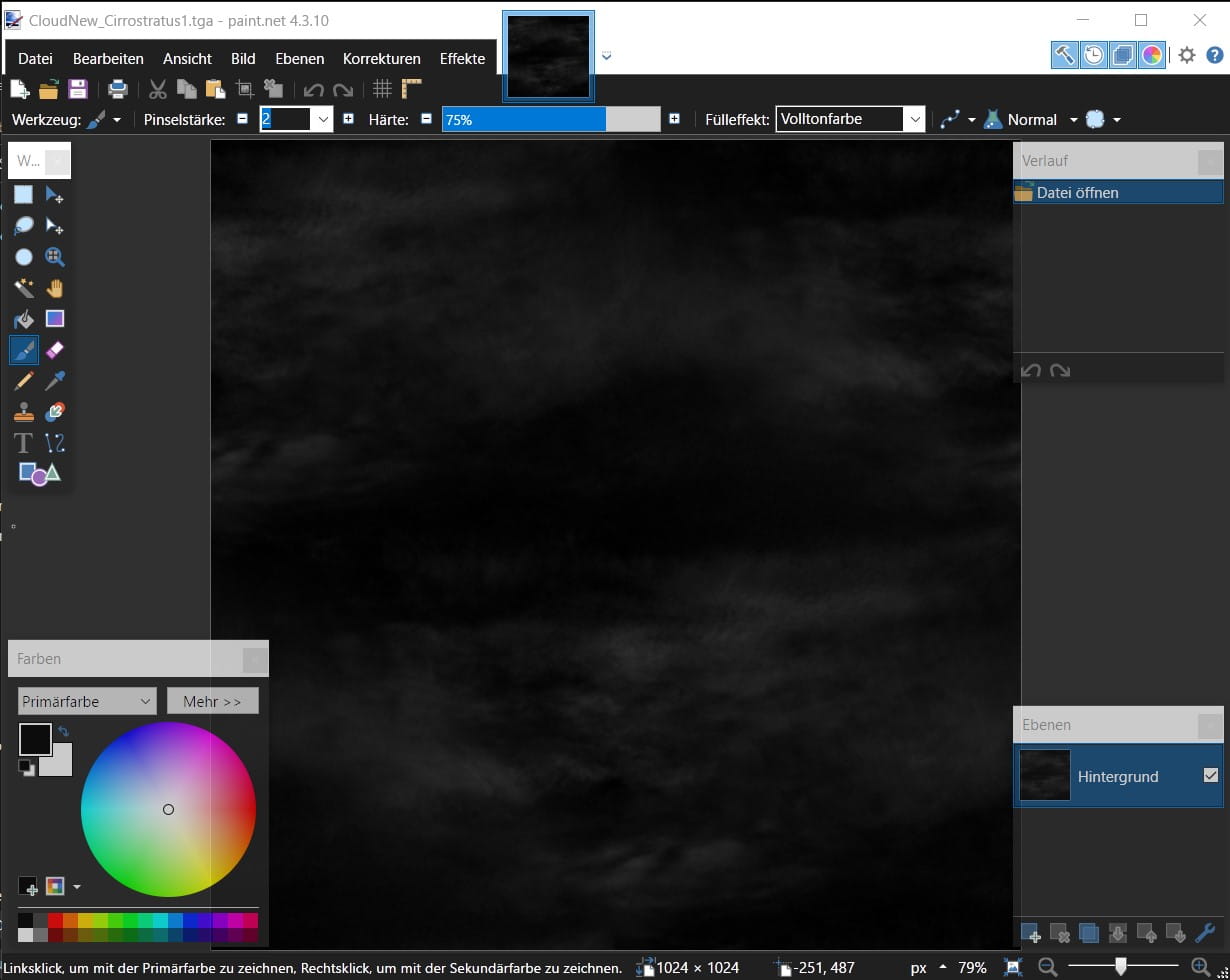Viewport: 1230px width, 980px height.
Task: Activate the Text tool
Action: 24,442
